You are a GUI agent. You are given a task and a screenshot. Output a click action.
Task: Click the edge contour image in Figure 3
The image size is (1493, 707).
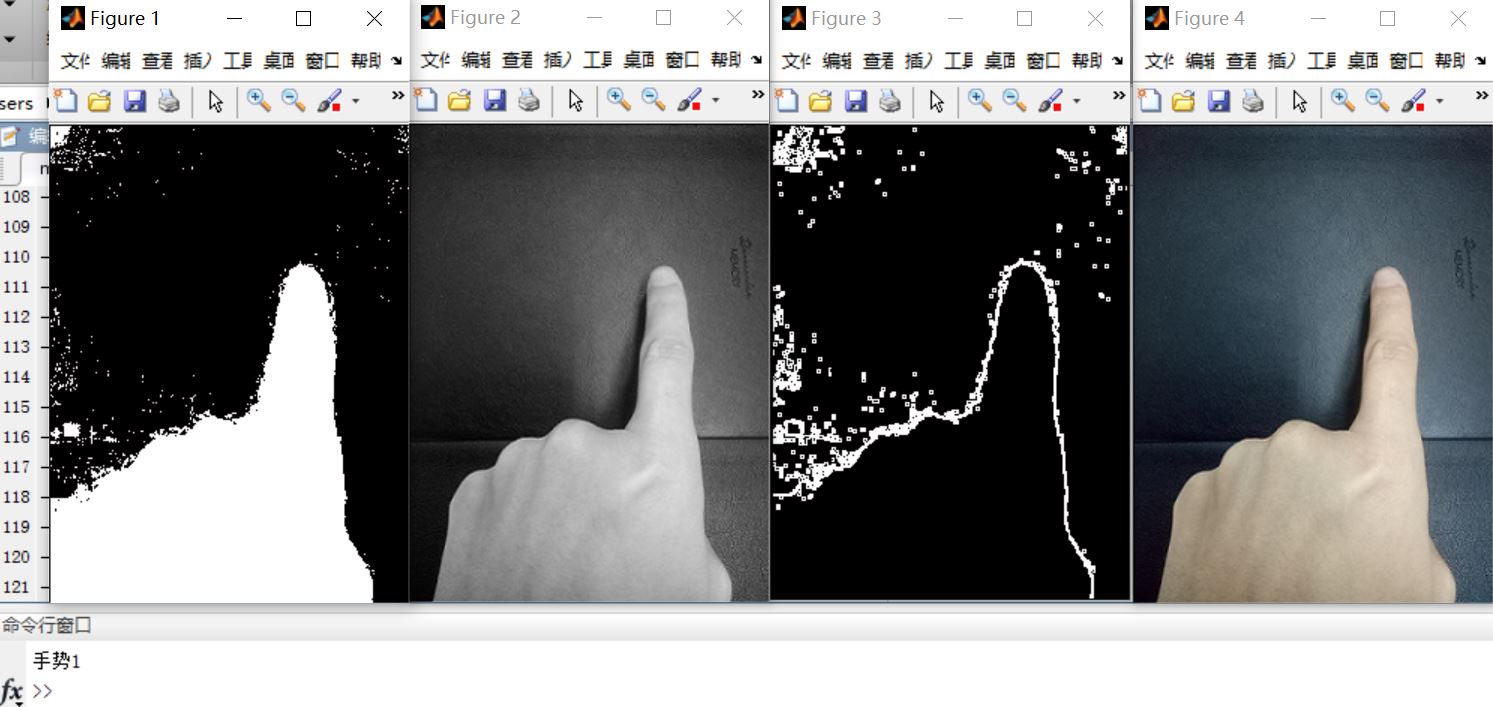coord(950,362)
